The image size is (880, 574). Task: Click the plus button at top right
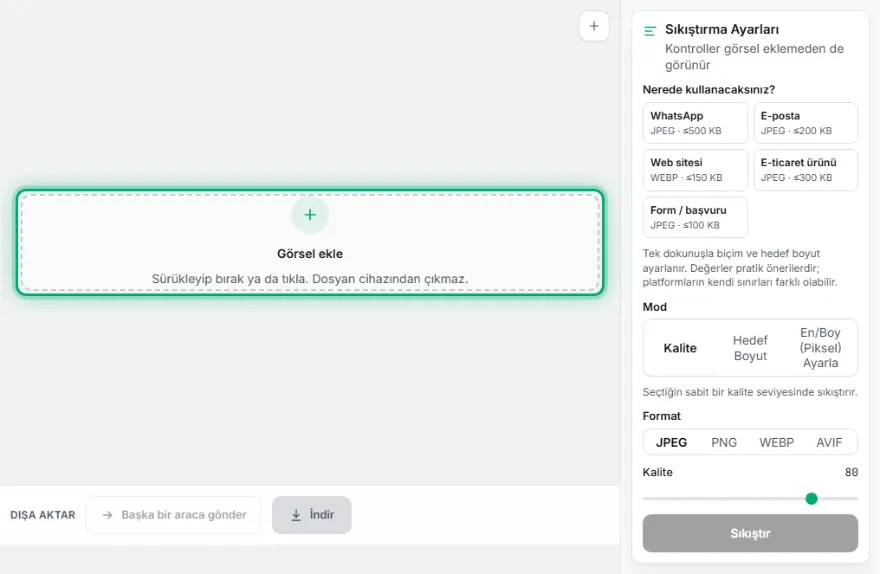tap(594, 26)
